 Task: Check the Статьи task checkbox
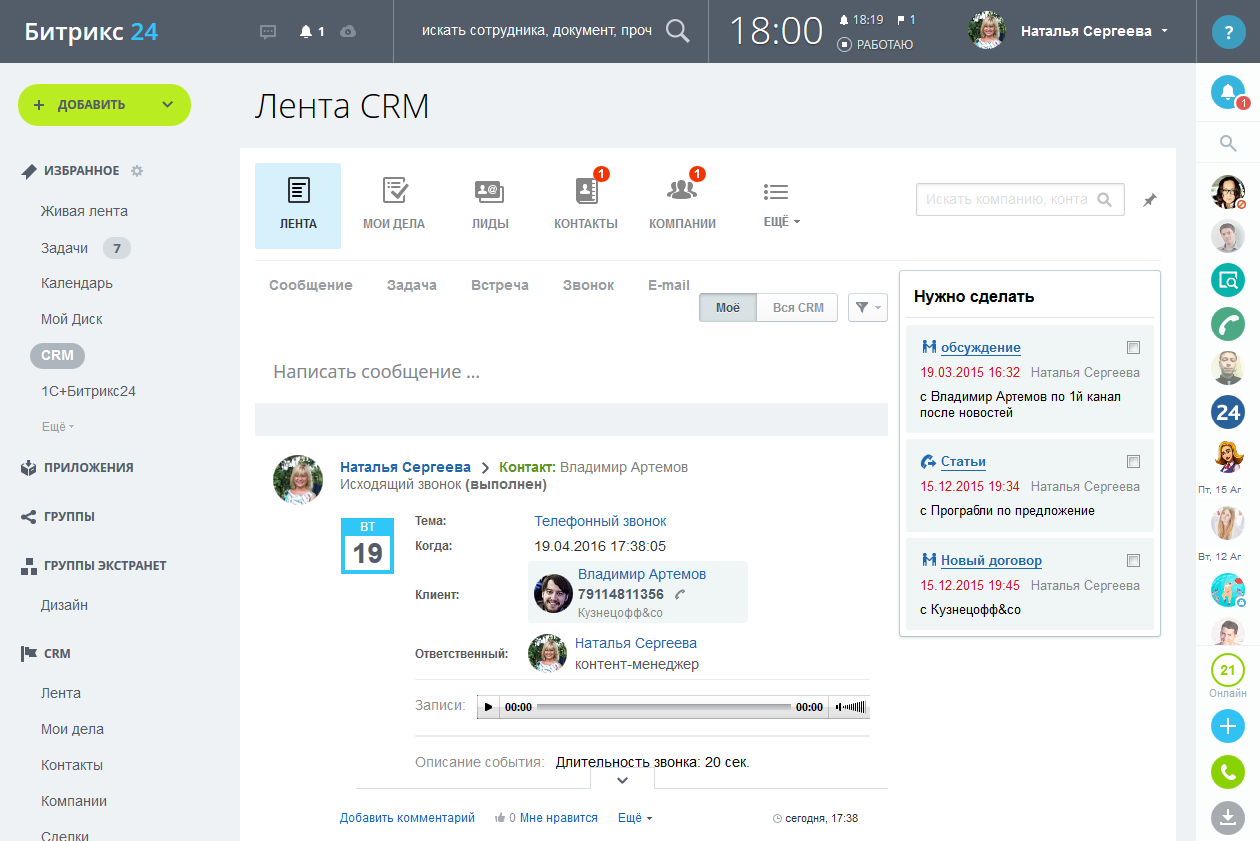click(x=1133, y=462)
